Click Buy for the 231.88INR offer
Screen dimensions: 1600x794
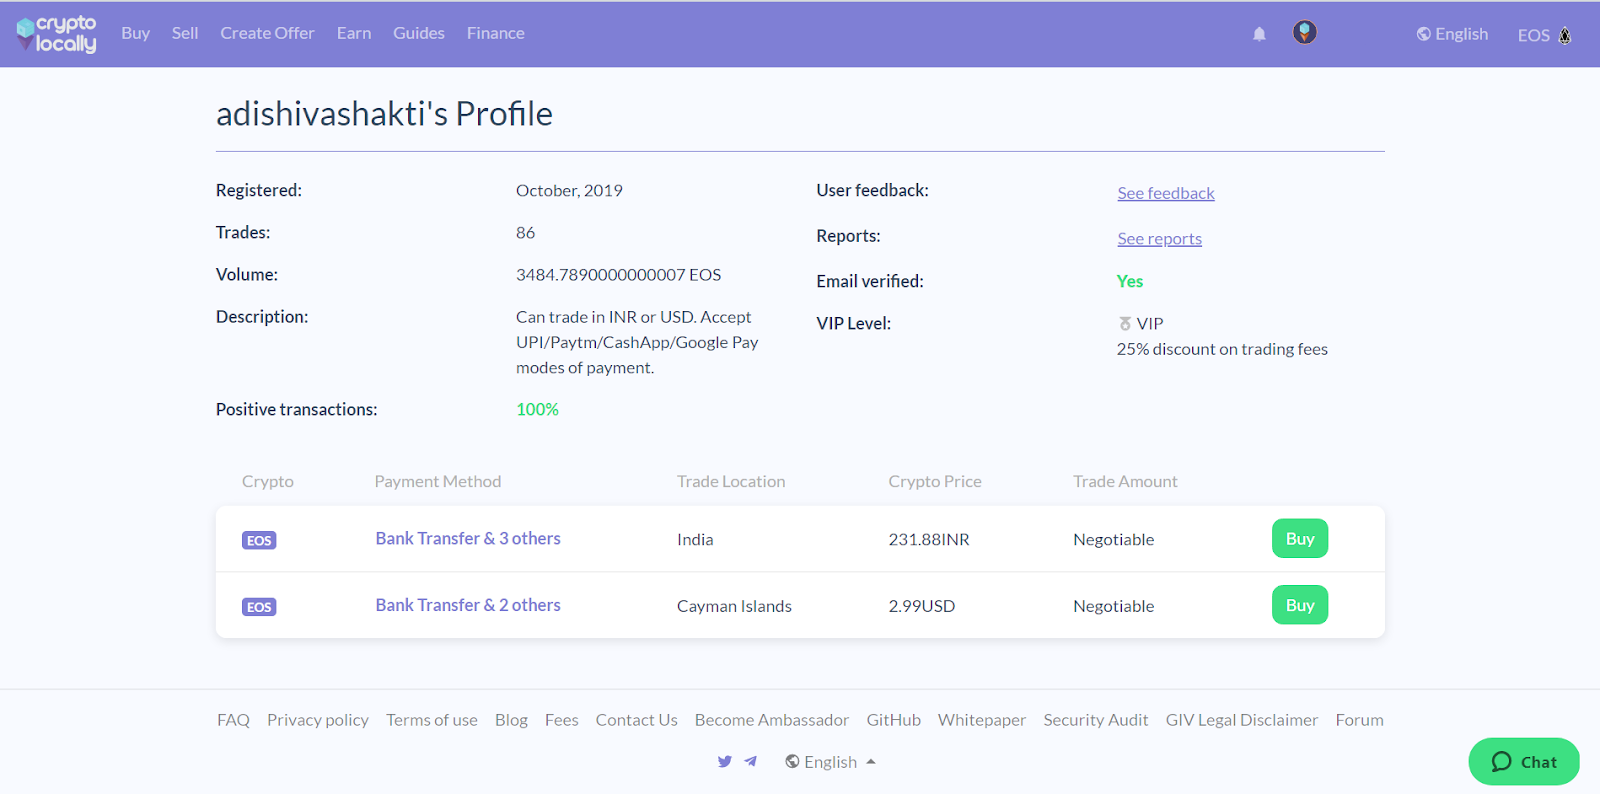1300,539
